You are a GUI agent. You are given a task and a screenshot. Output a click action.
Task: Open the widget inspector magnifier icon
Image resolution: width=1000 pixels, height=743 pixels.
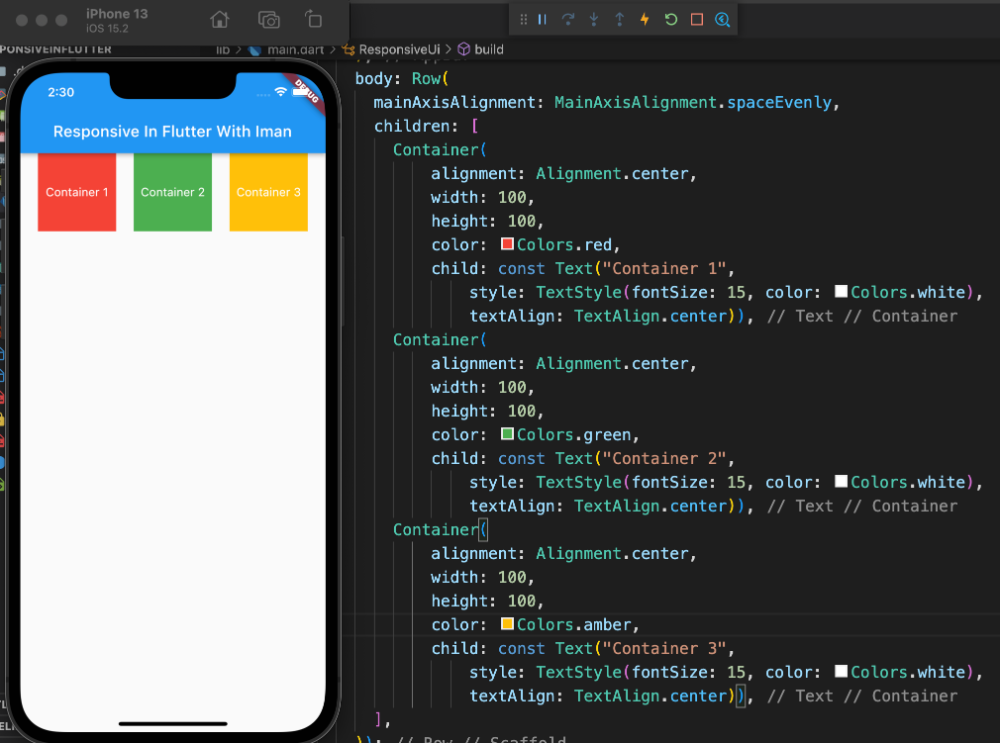(x=722, y=20)
